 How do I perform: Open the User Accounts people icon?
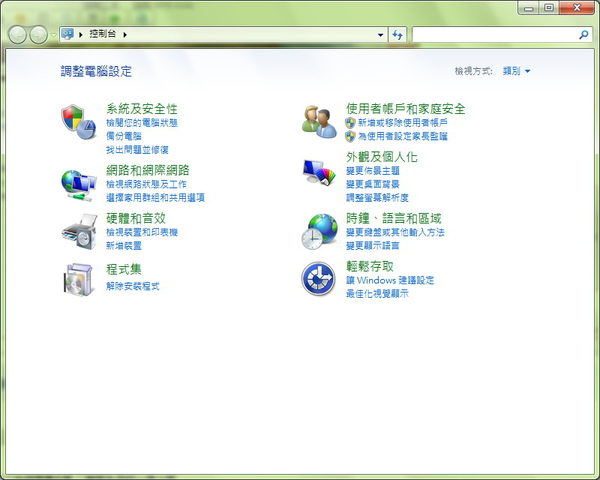coord(319,122)
